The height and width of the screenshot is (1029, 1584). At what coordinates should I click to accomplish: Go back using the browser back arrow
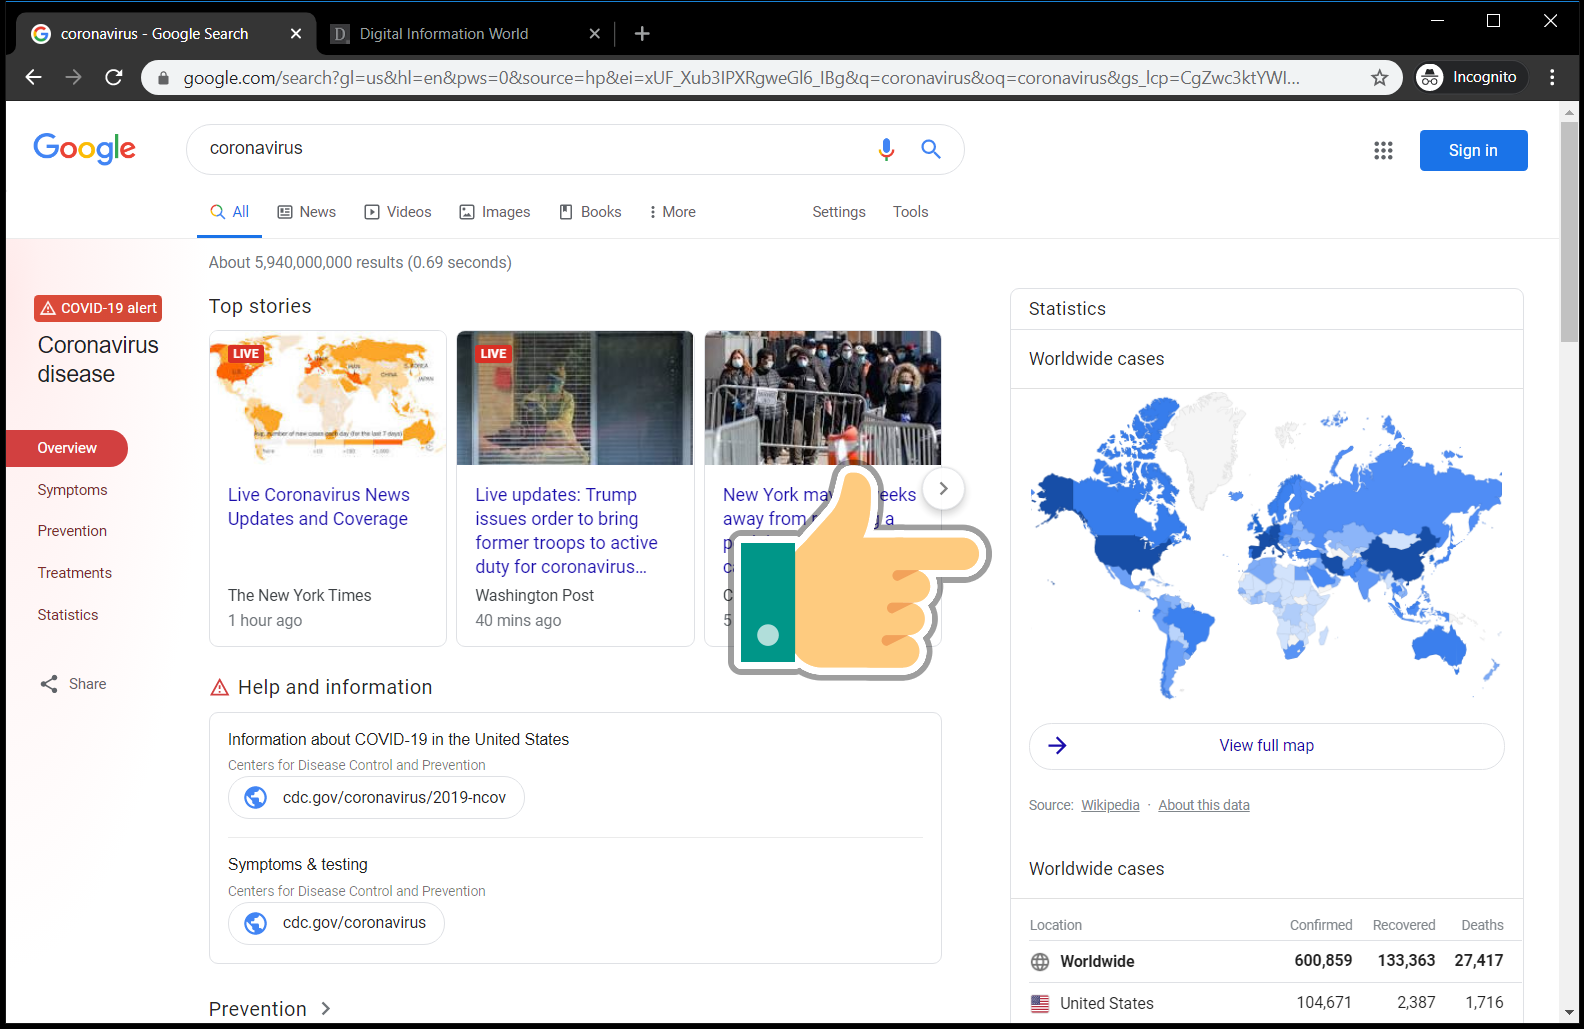(33, 77)
